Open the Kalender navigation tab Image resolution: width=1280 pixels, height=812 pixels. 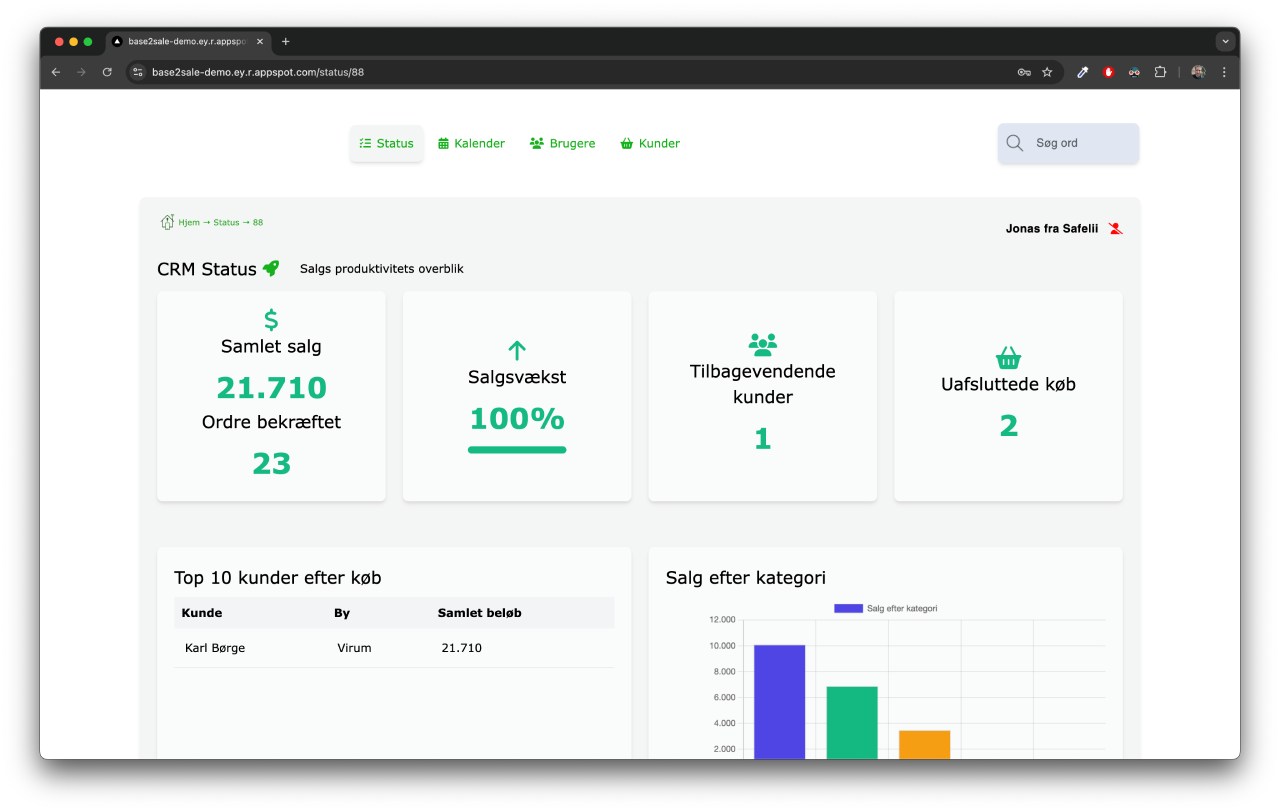tap(471, 143)
